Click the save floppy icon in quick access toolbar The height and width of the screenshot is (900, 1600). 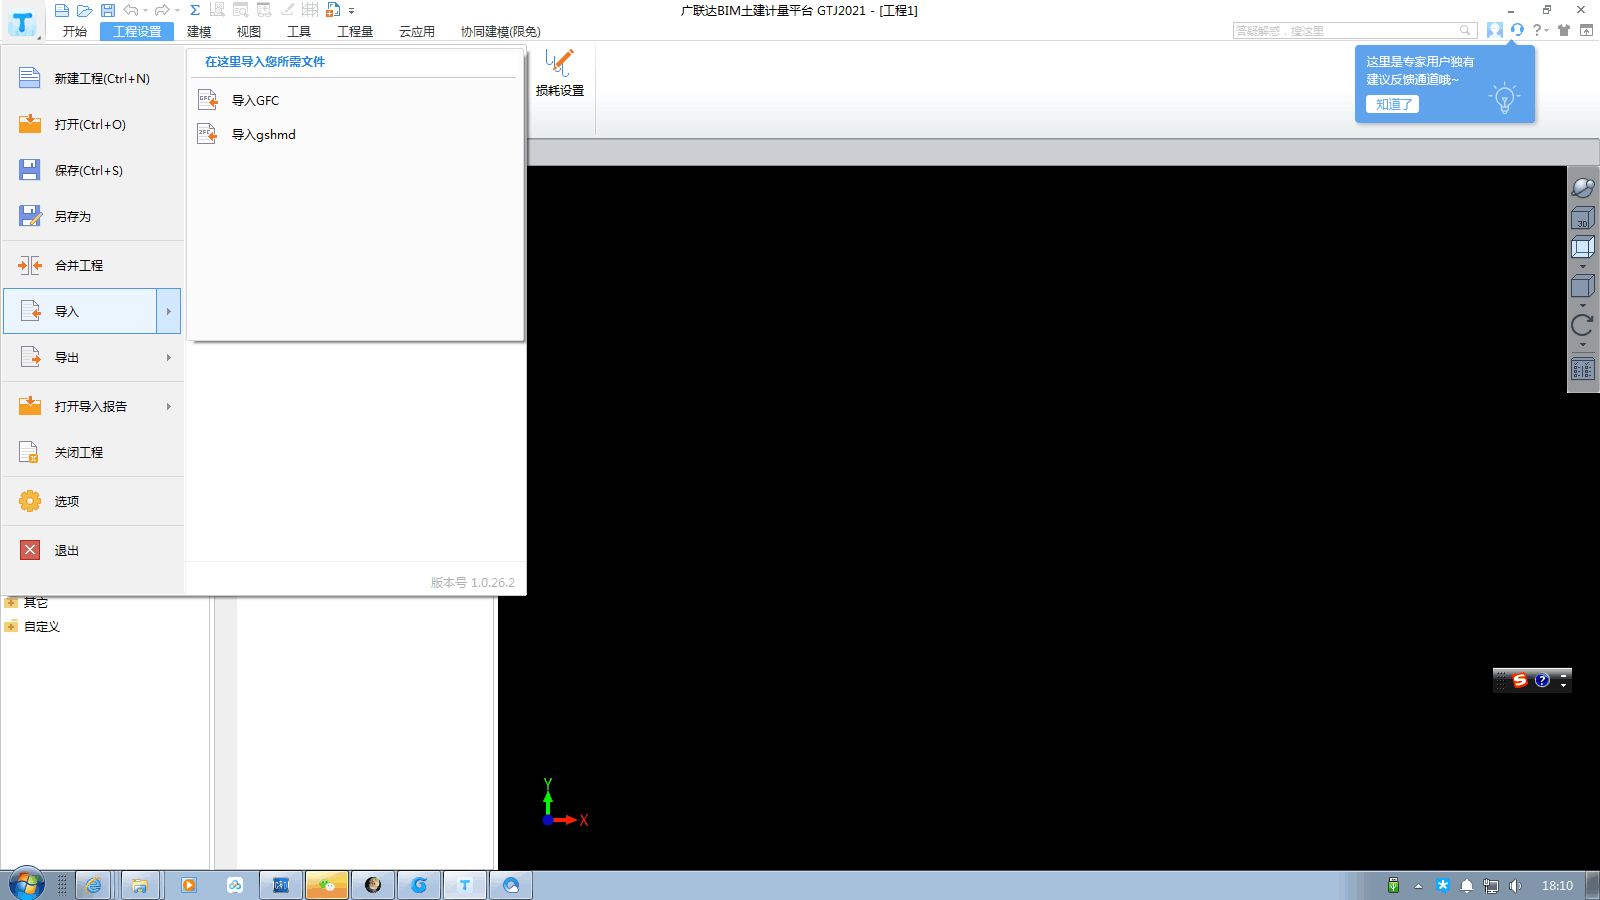(x=108, y=10)
